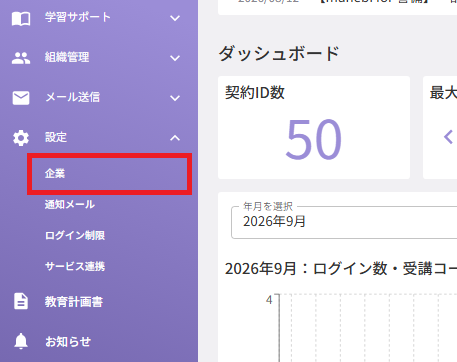Click the bell icon for お知らせ
Screen dimensions: 457x362
pos(21,341)
